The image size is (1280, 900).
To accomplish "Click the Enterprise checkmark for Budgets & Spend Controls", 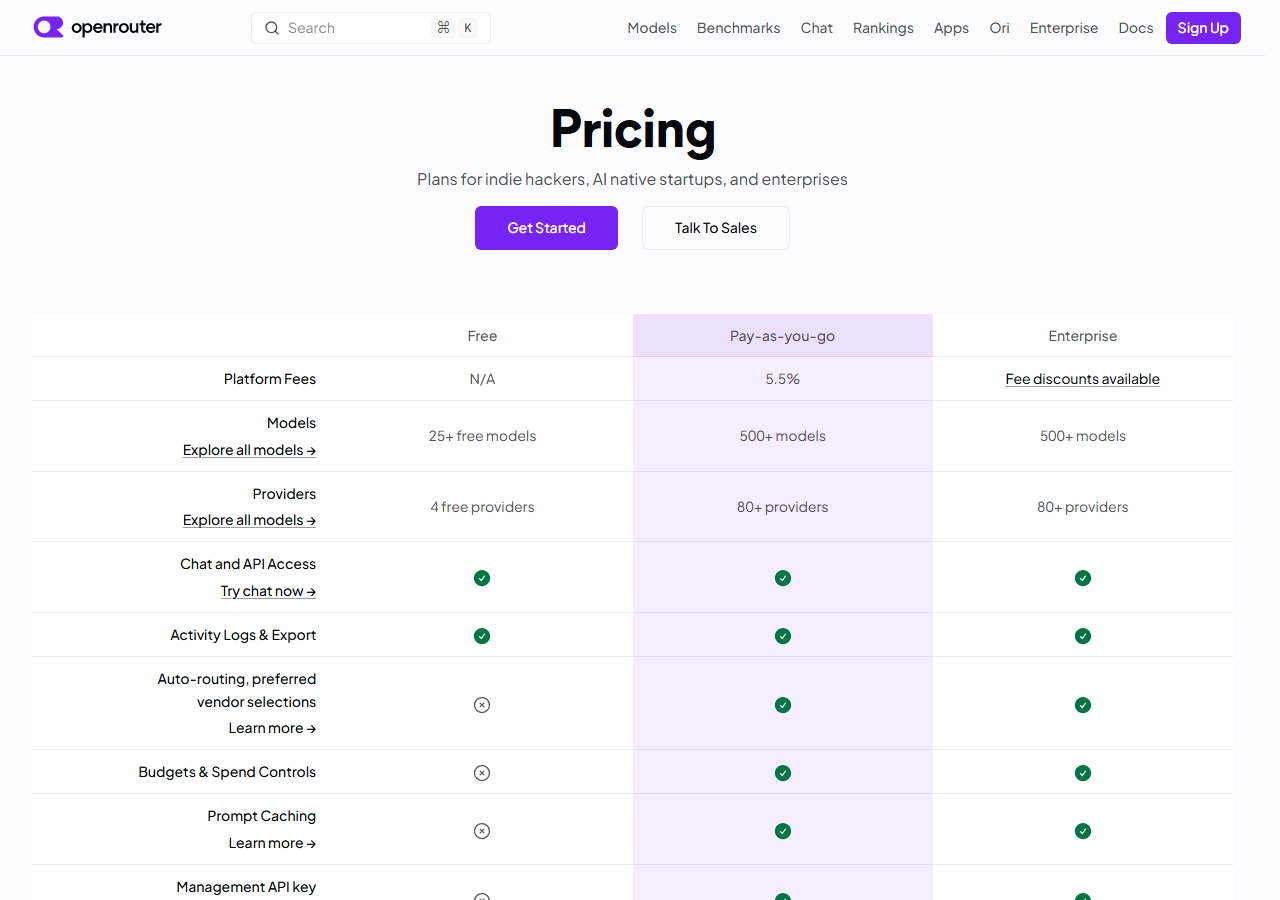I will point(1083,773).
